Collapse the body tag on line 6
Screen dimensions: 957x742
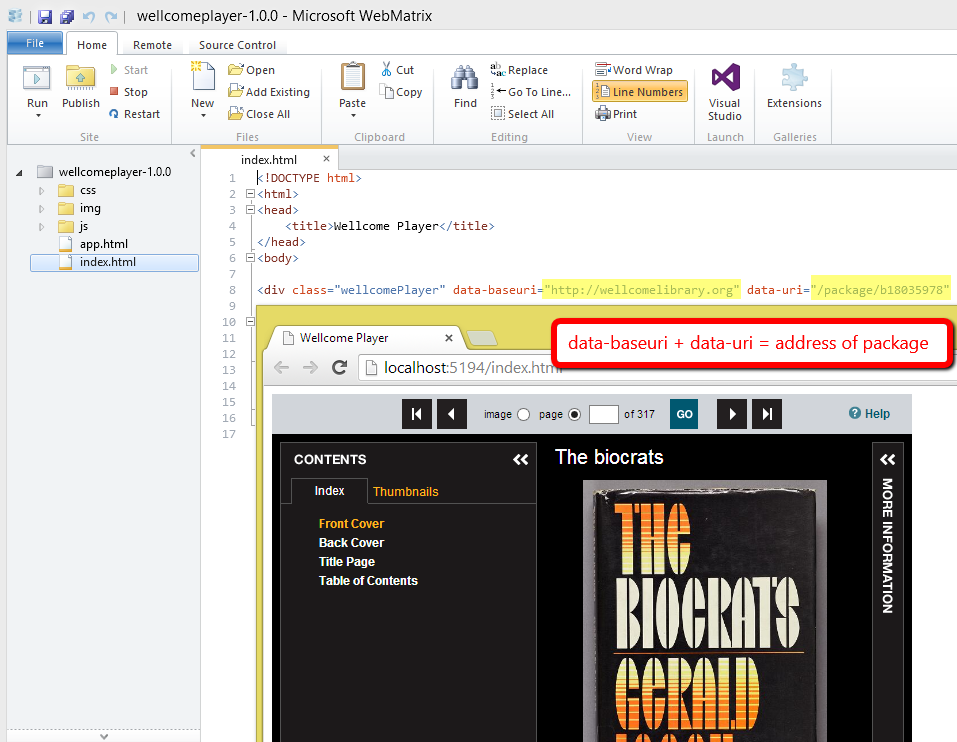[250, 258]
